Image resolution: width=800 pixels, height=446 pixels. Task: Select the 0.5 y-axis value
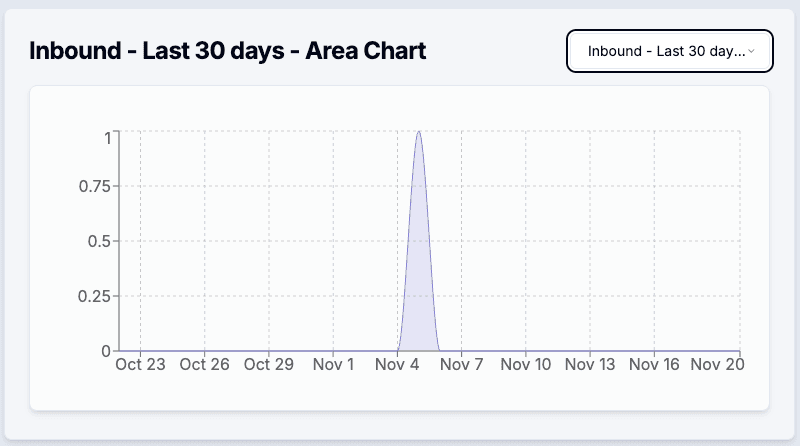pyautogui.click(x=99, y=241)
